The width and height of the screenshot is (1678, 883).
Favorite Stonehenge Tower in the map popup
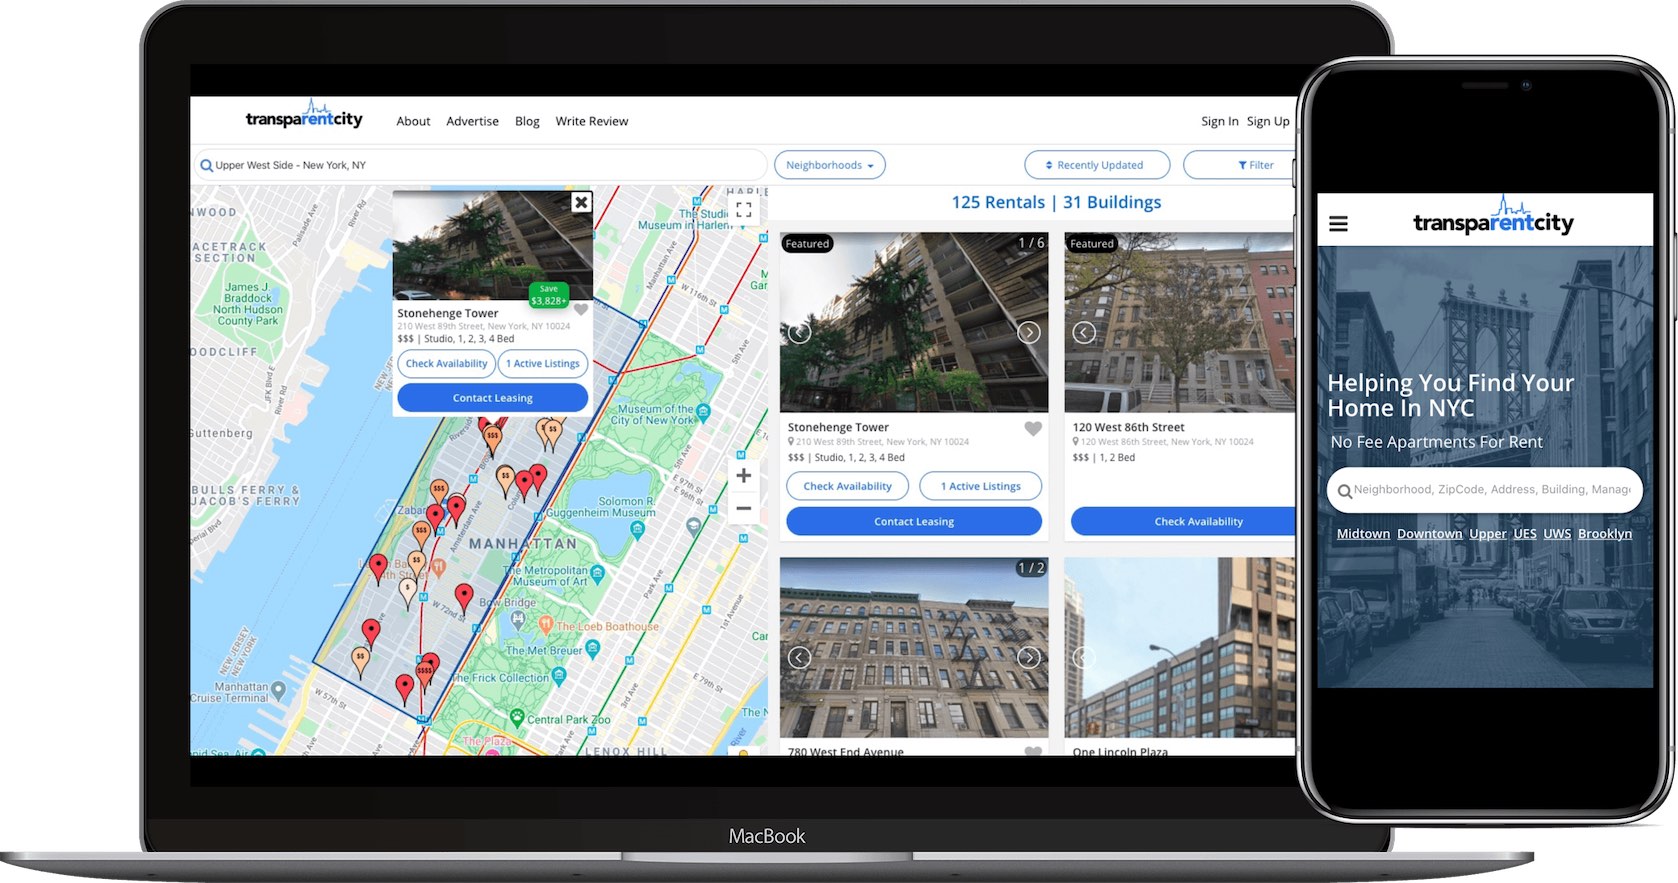point(581,310)
